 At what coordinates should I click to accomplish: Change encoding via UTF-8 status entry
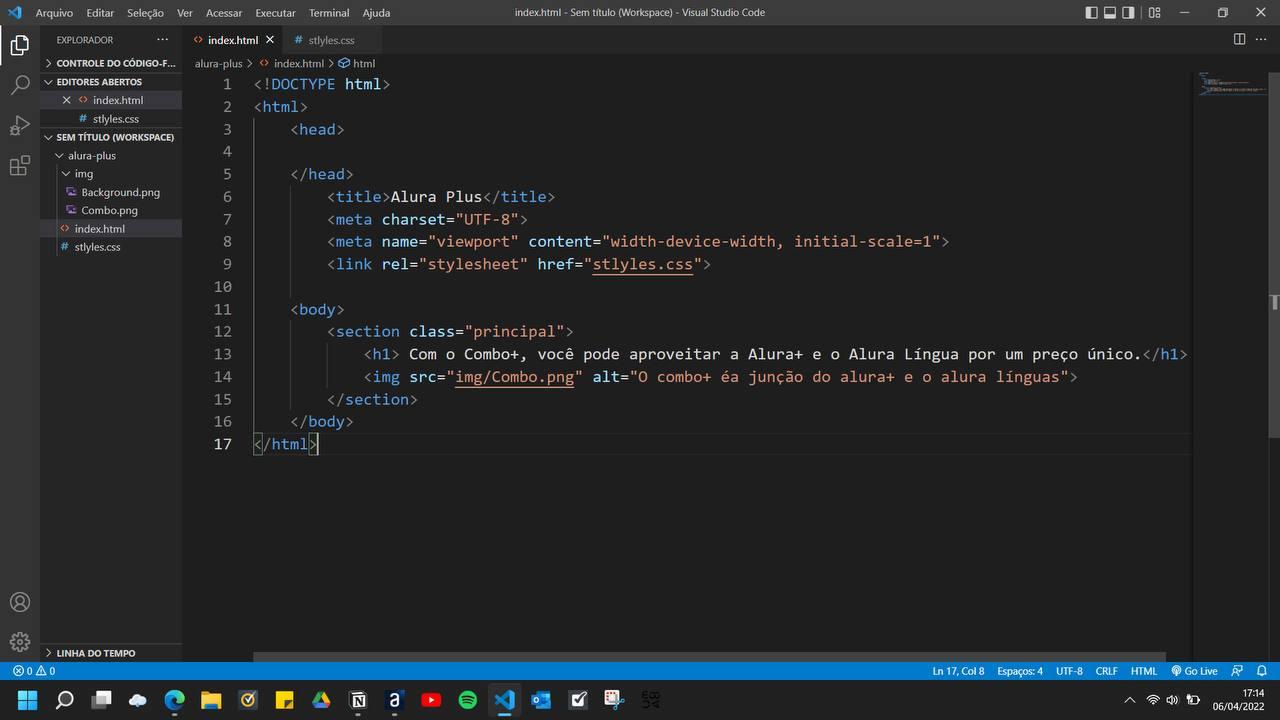tap(1069, 671)
